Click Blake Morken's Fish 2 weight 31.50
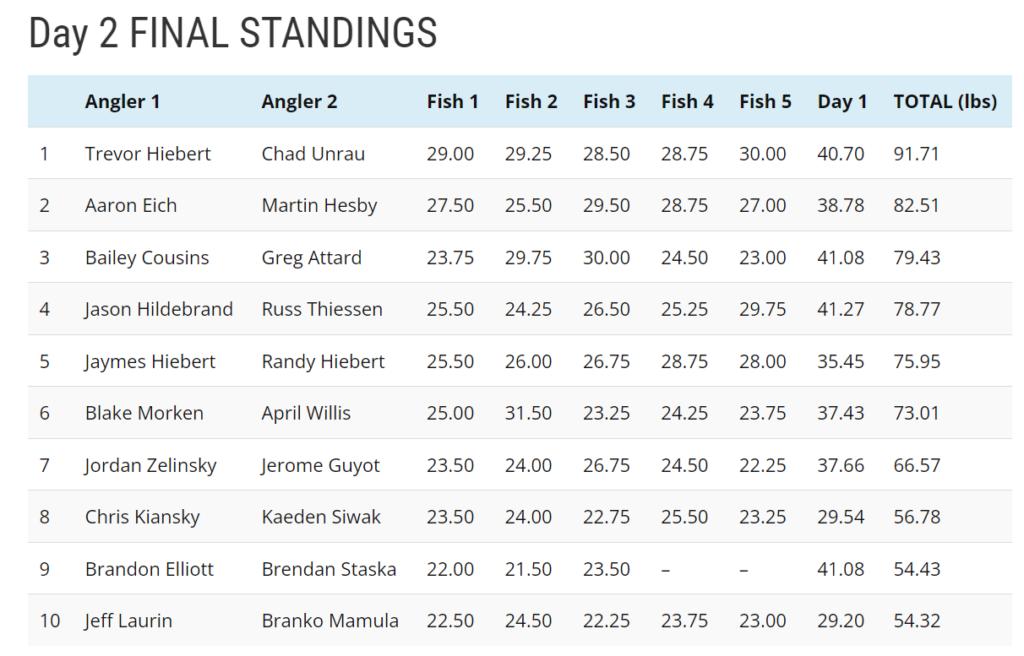The height and width of the screenshot is (656, 1024). tap(528, 414)
